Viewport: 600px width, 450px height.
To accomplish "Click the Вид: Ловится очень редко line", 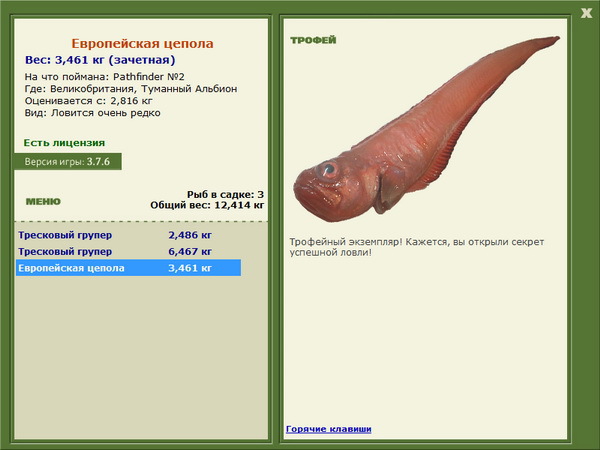I will pos(93,113).
